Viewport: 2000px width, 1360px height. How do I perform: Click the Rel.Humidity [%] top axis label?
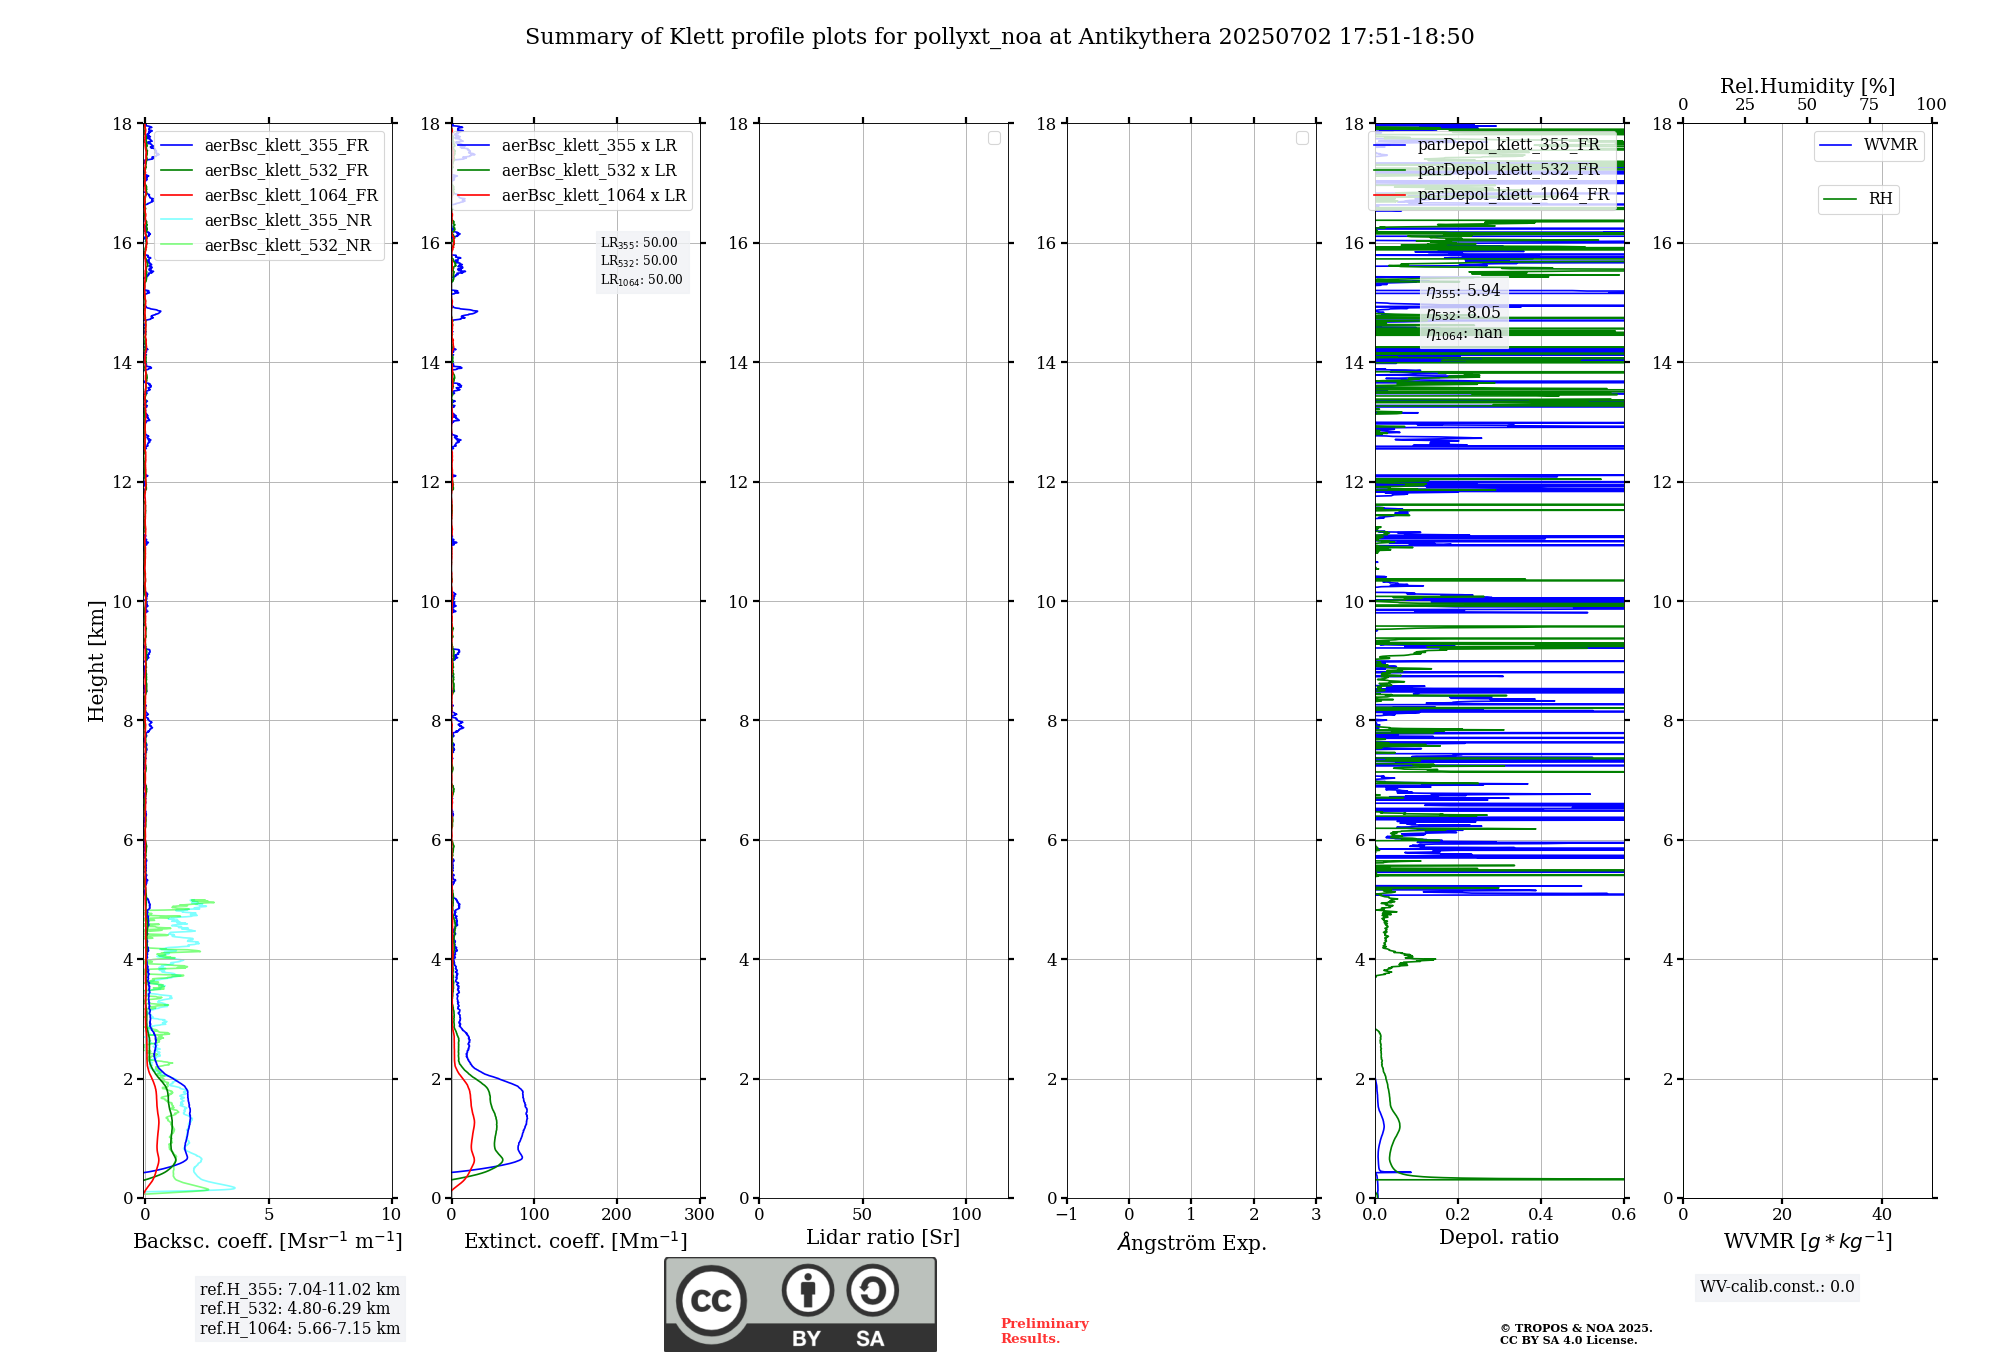1808,87
